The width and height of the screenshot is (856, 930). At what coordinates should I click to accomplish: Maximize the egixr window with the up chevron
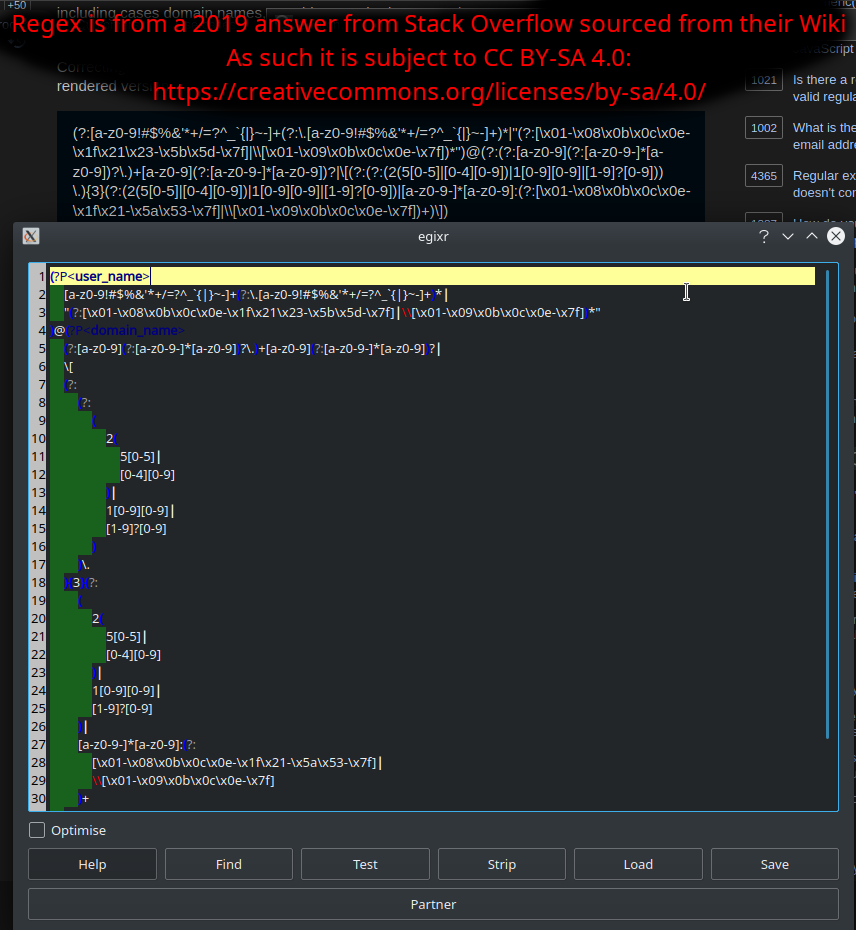pyautogui.click(x=812, y=236)
